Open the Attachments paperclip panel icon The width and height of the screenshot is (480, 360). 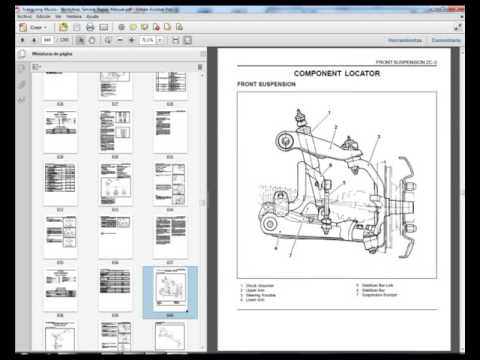click(x=22, y=84)
